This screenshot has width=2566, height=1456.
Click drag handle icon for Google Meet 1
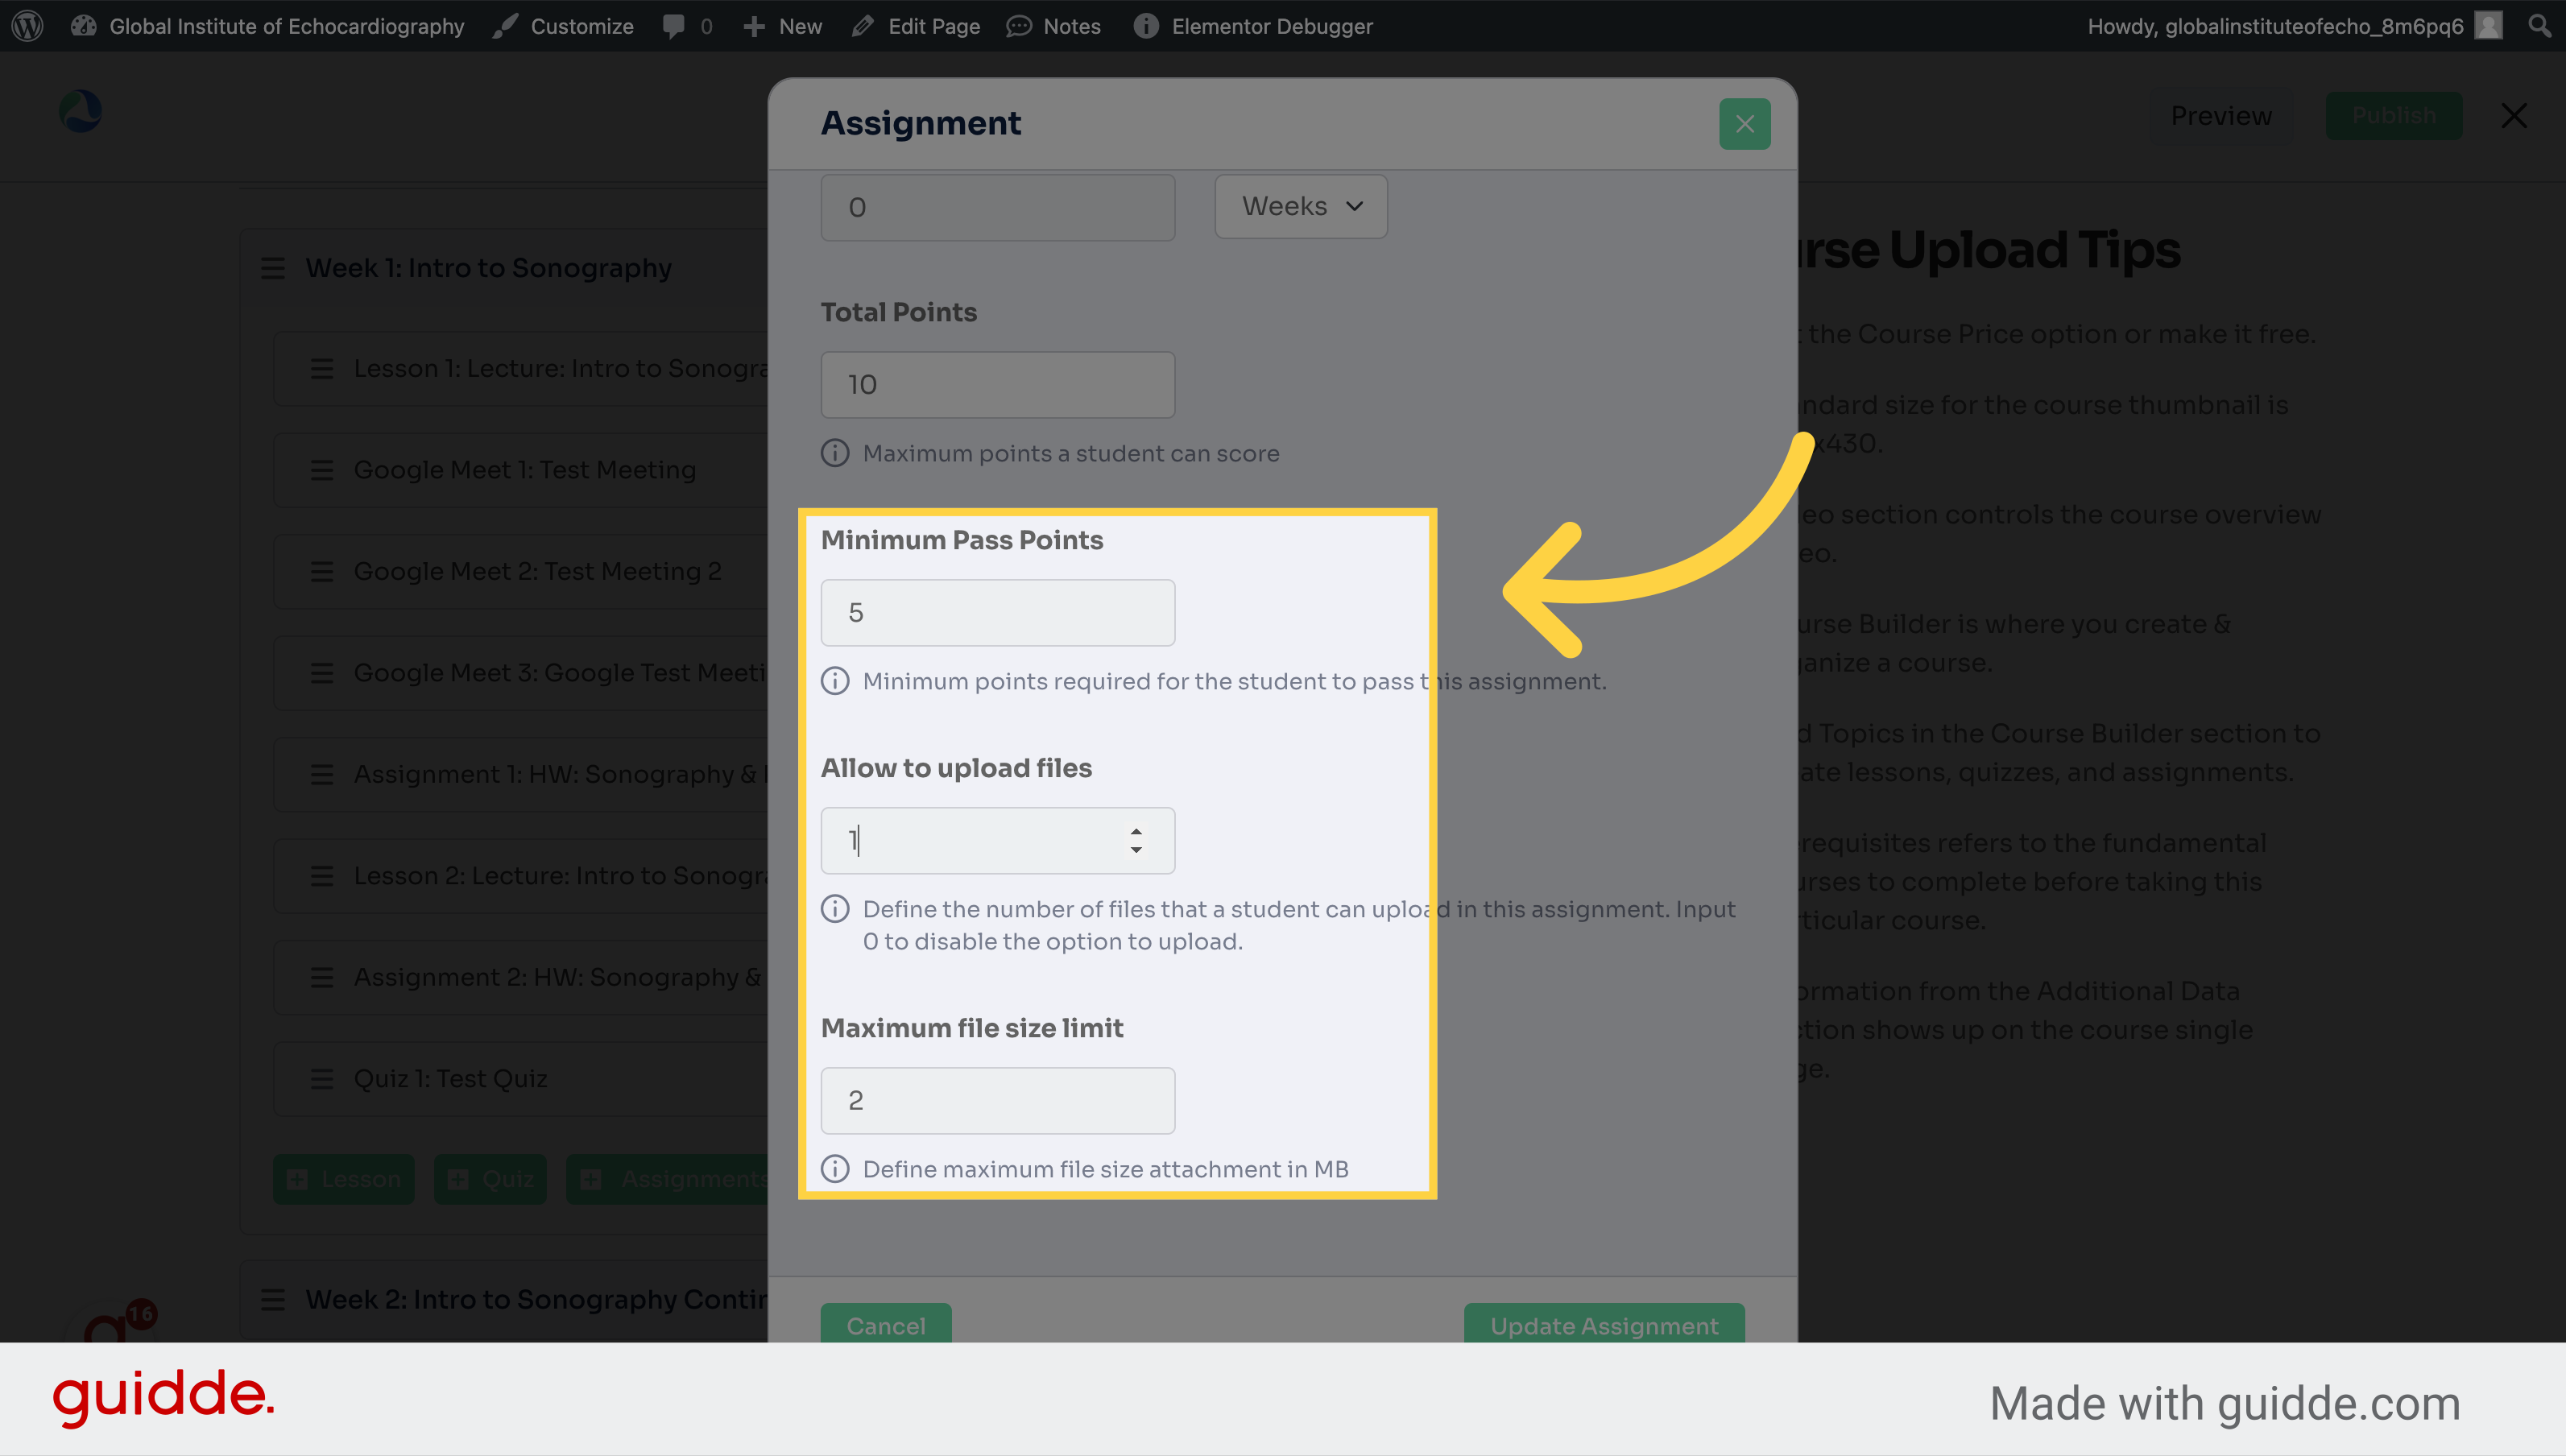322,470
